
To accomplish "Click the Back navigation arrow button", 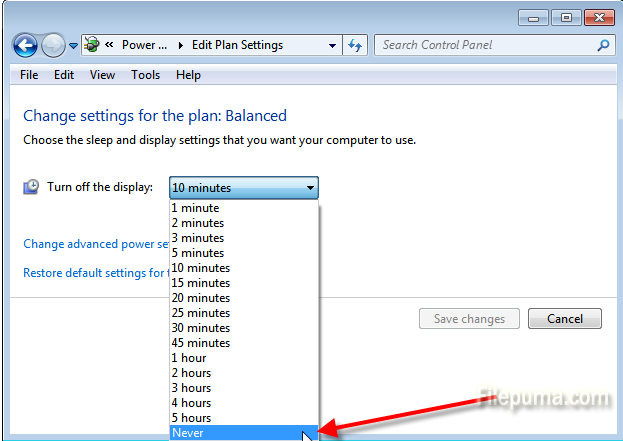I will pyautogui.click(x=25, y=45).
